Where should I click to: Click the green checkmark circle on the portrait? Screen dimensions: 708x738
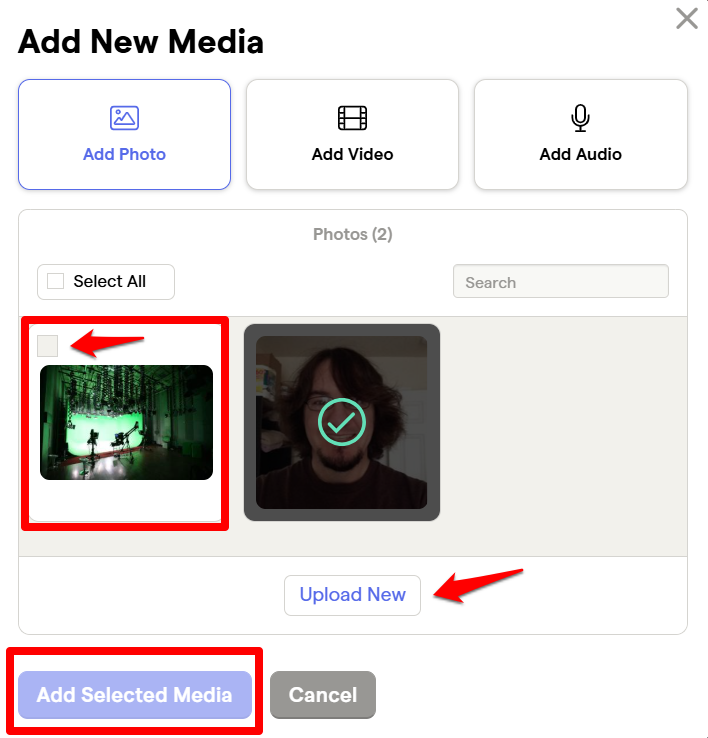coord(342,422)
